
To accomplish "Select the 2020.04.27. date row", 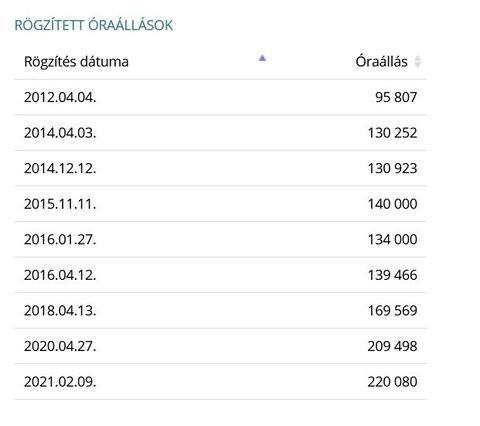I will [220, 346].
